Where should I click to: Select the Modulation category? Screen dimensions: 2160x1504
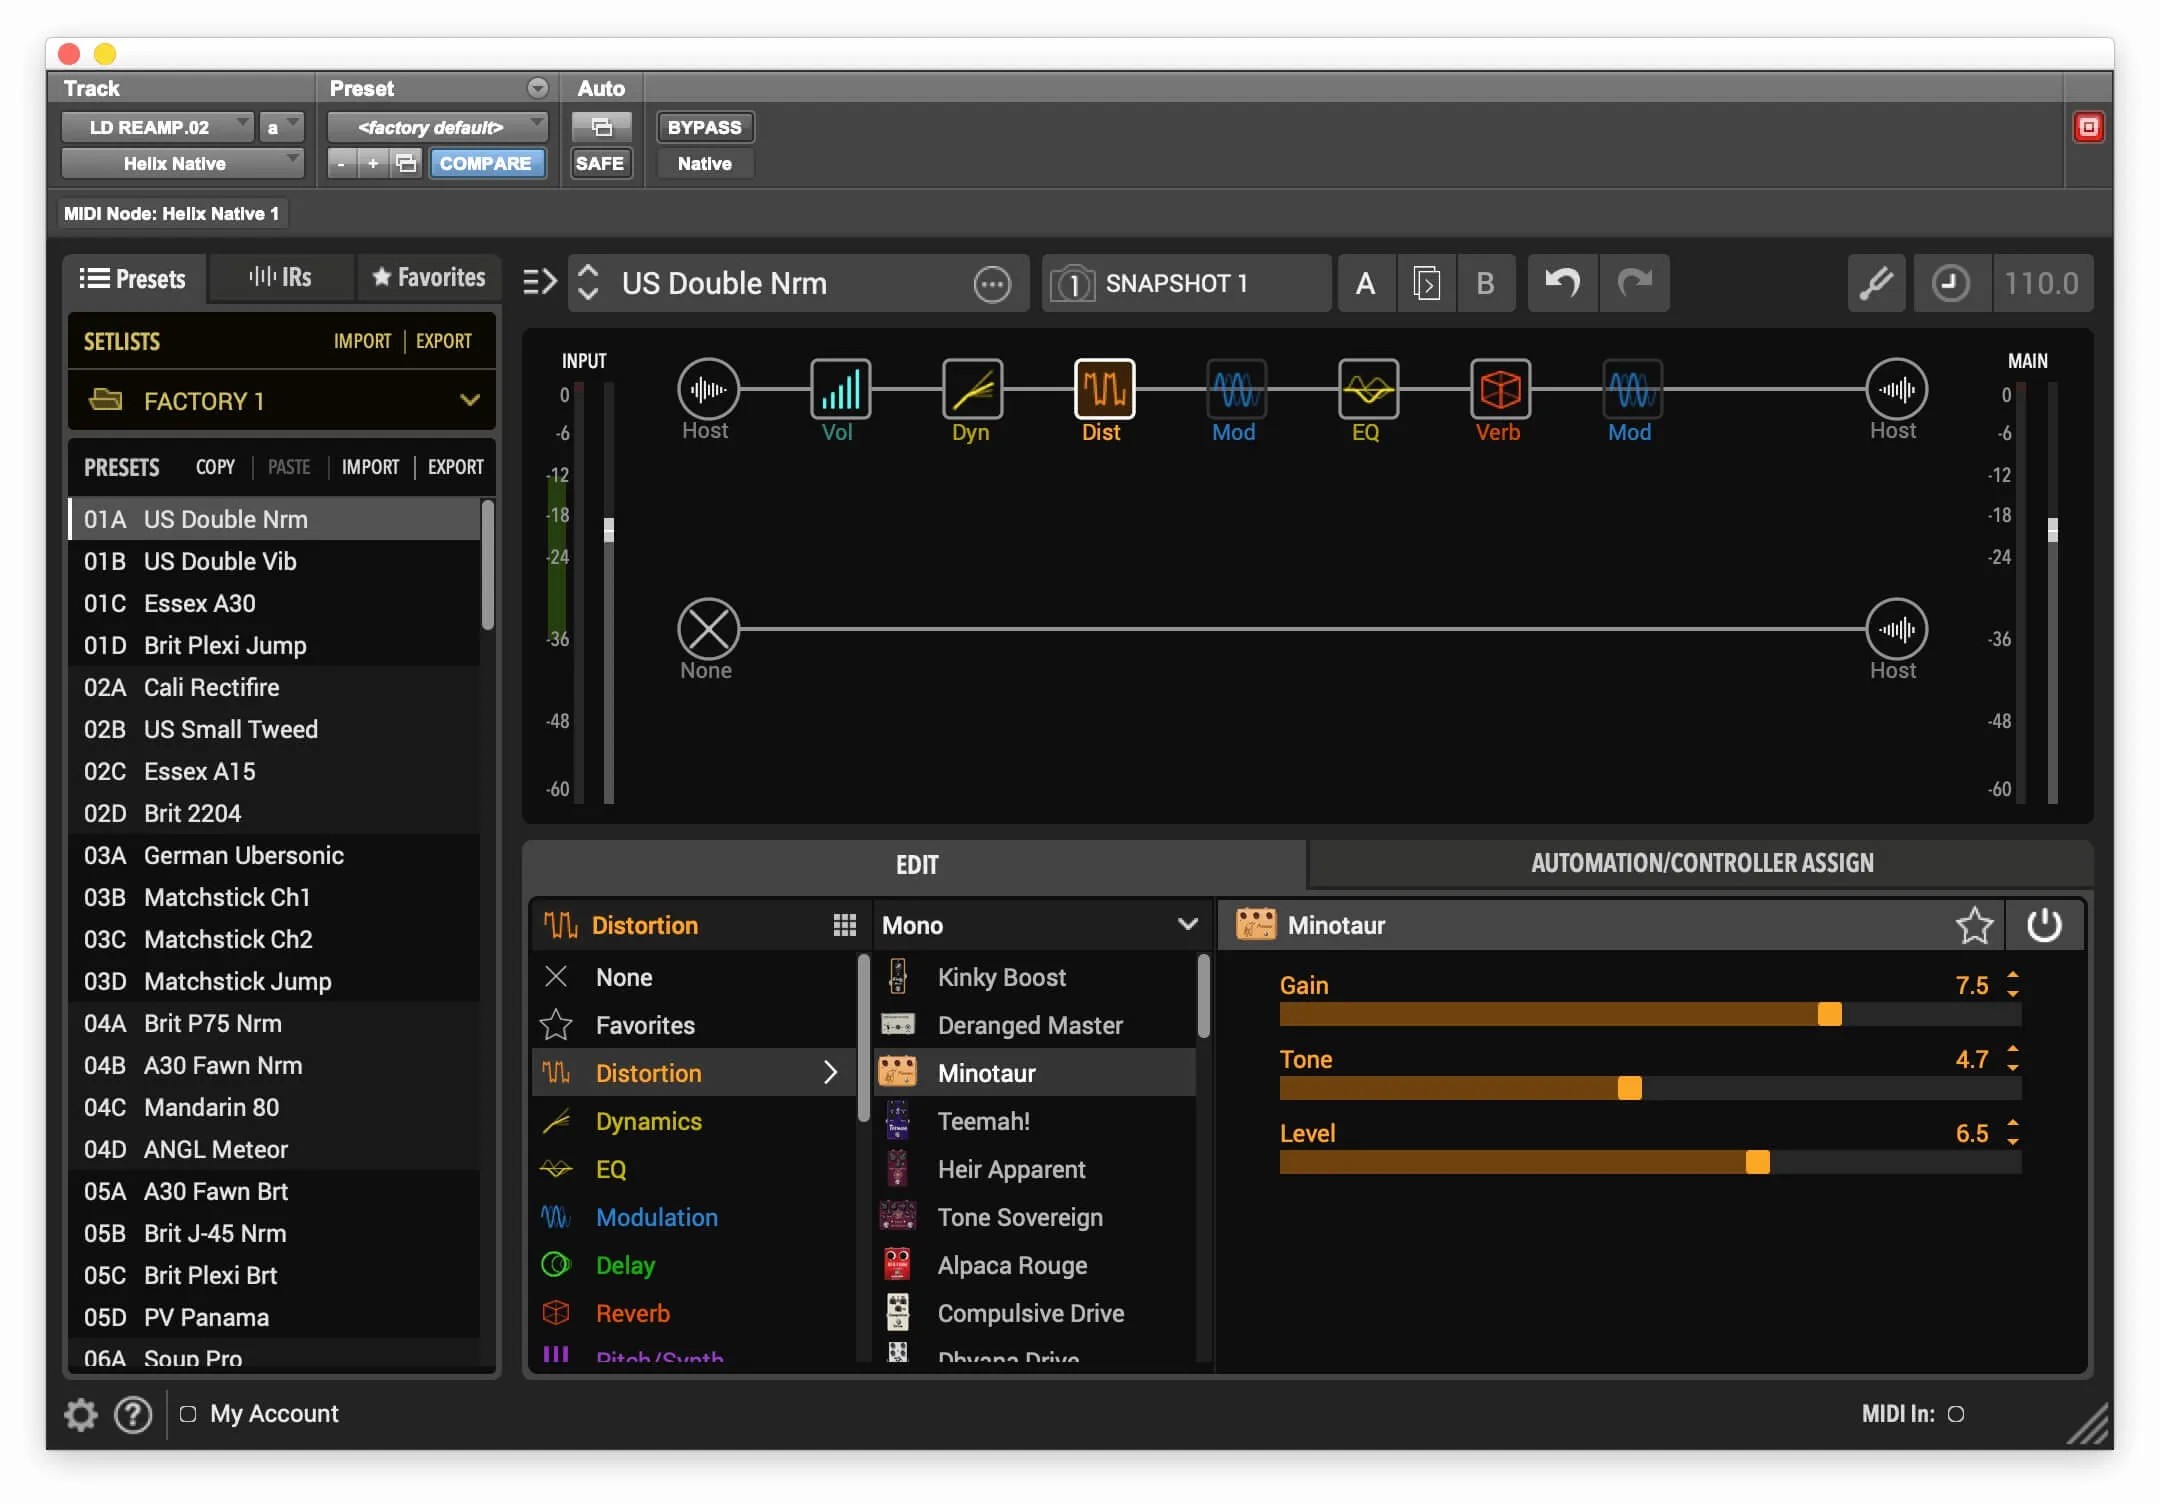[x=694, y=1217]
